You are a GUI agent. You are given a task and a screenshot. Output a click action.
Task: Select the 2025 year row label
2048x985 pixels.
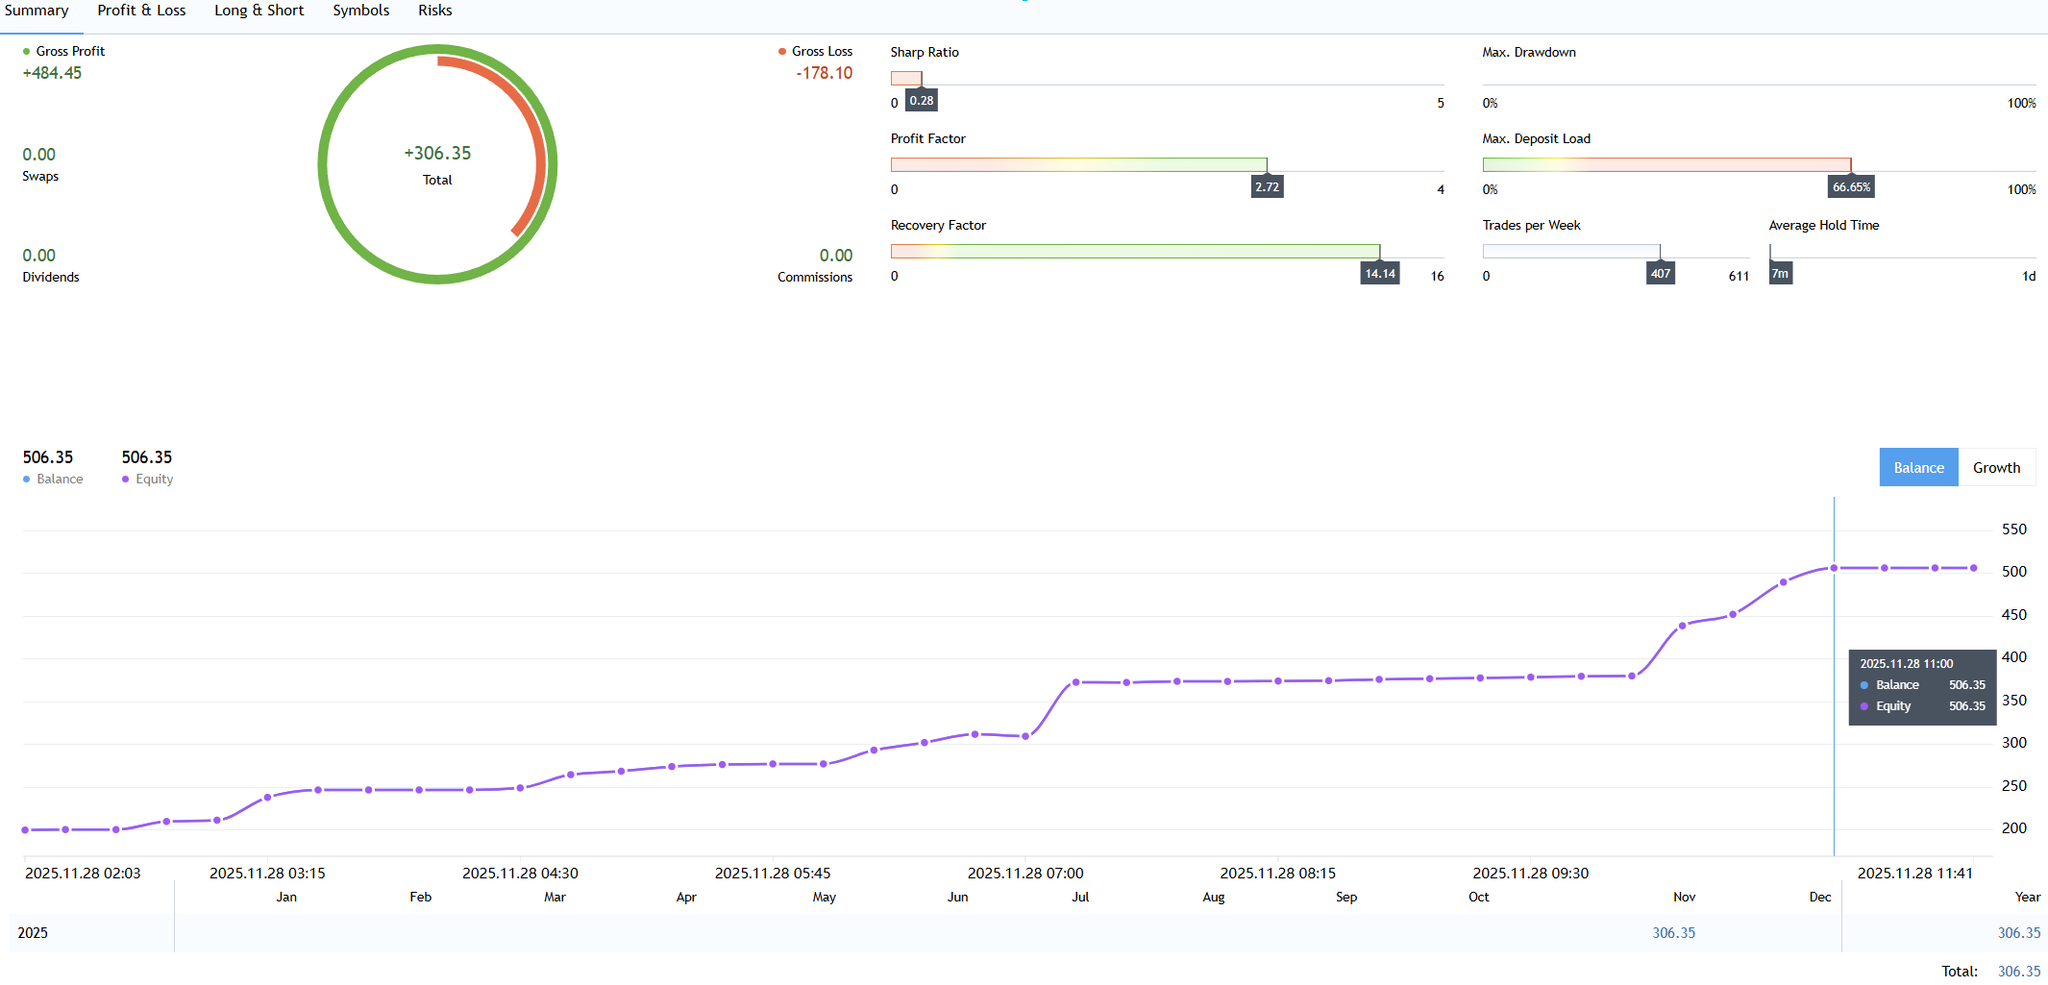click(x=33, y=933)
